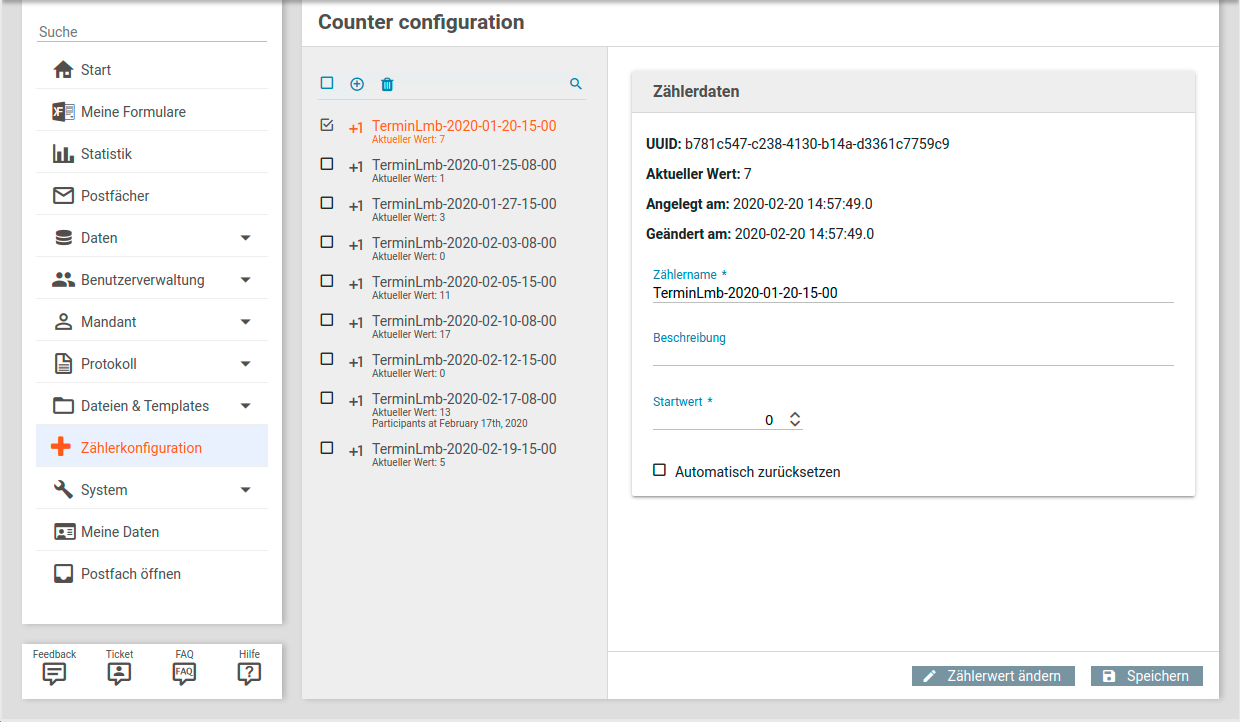Image resolution: width=1240 pixels, height=722 pixels.
Task: Toggle the select-all checkbox above counter list
Action: pos(327,83)
